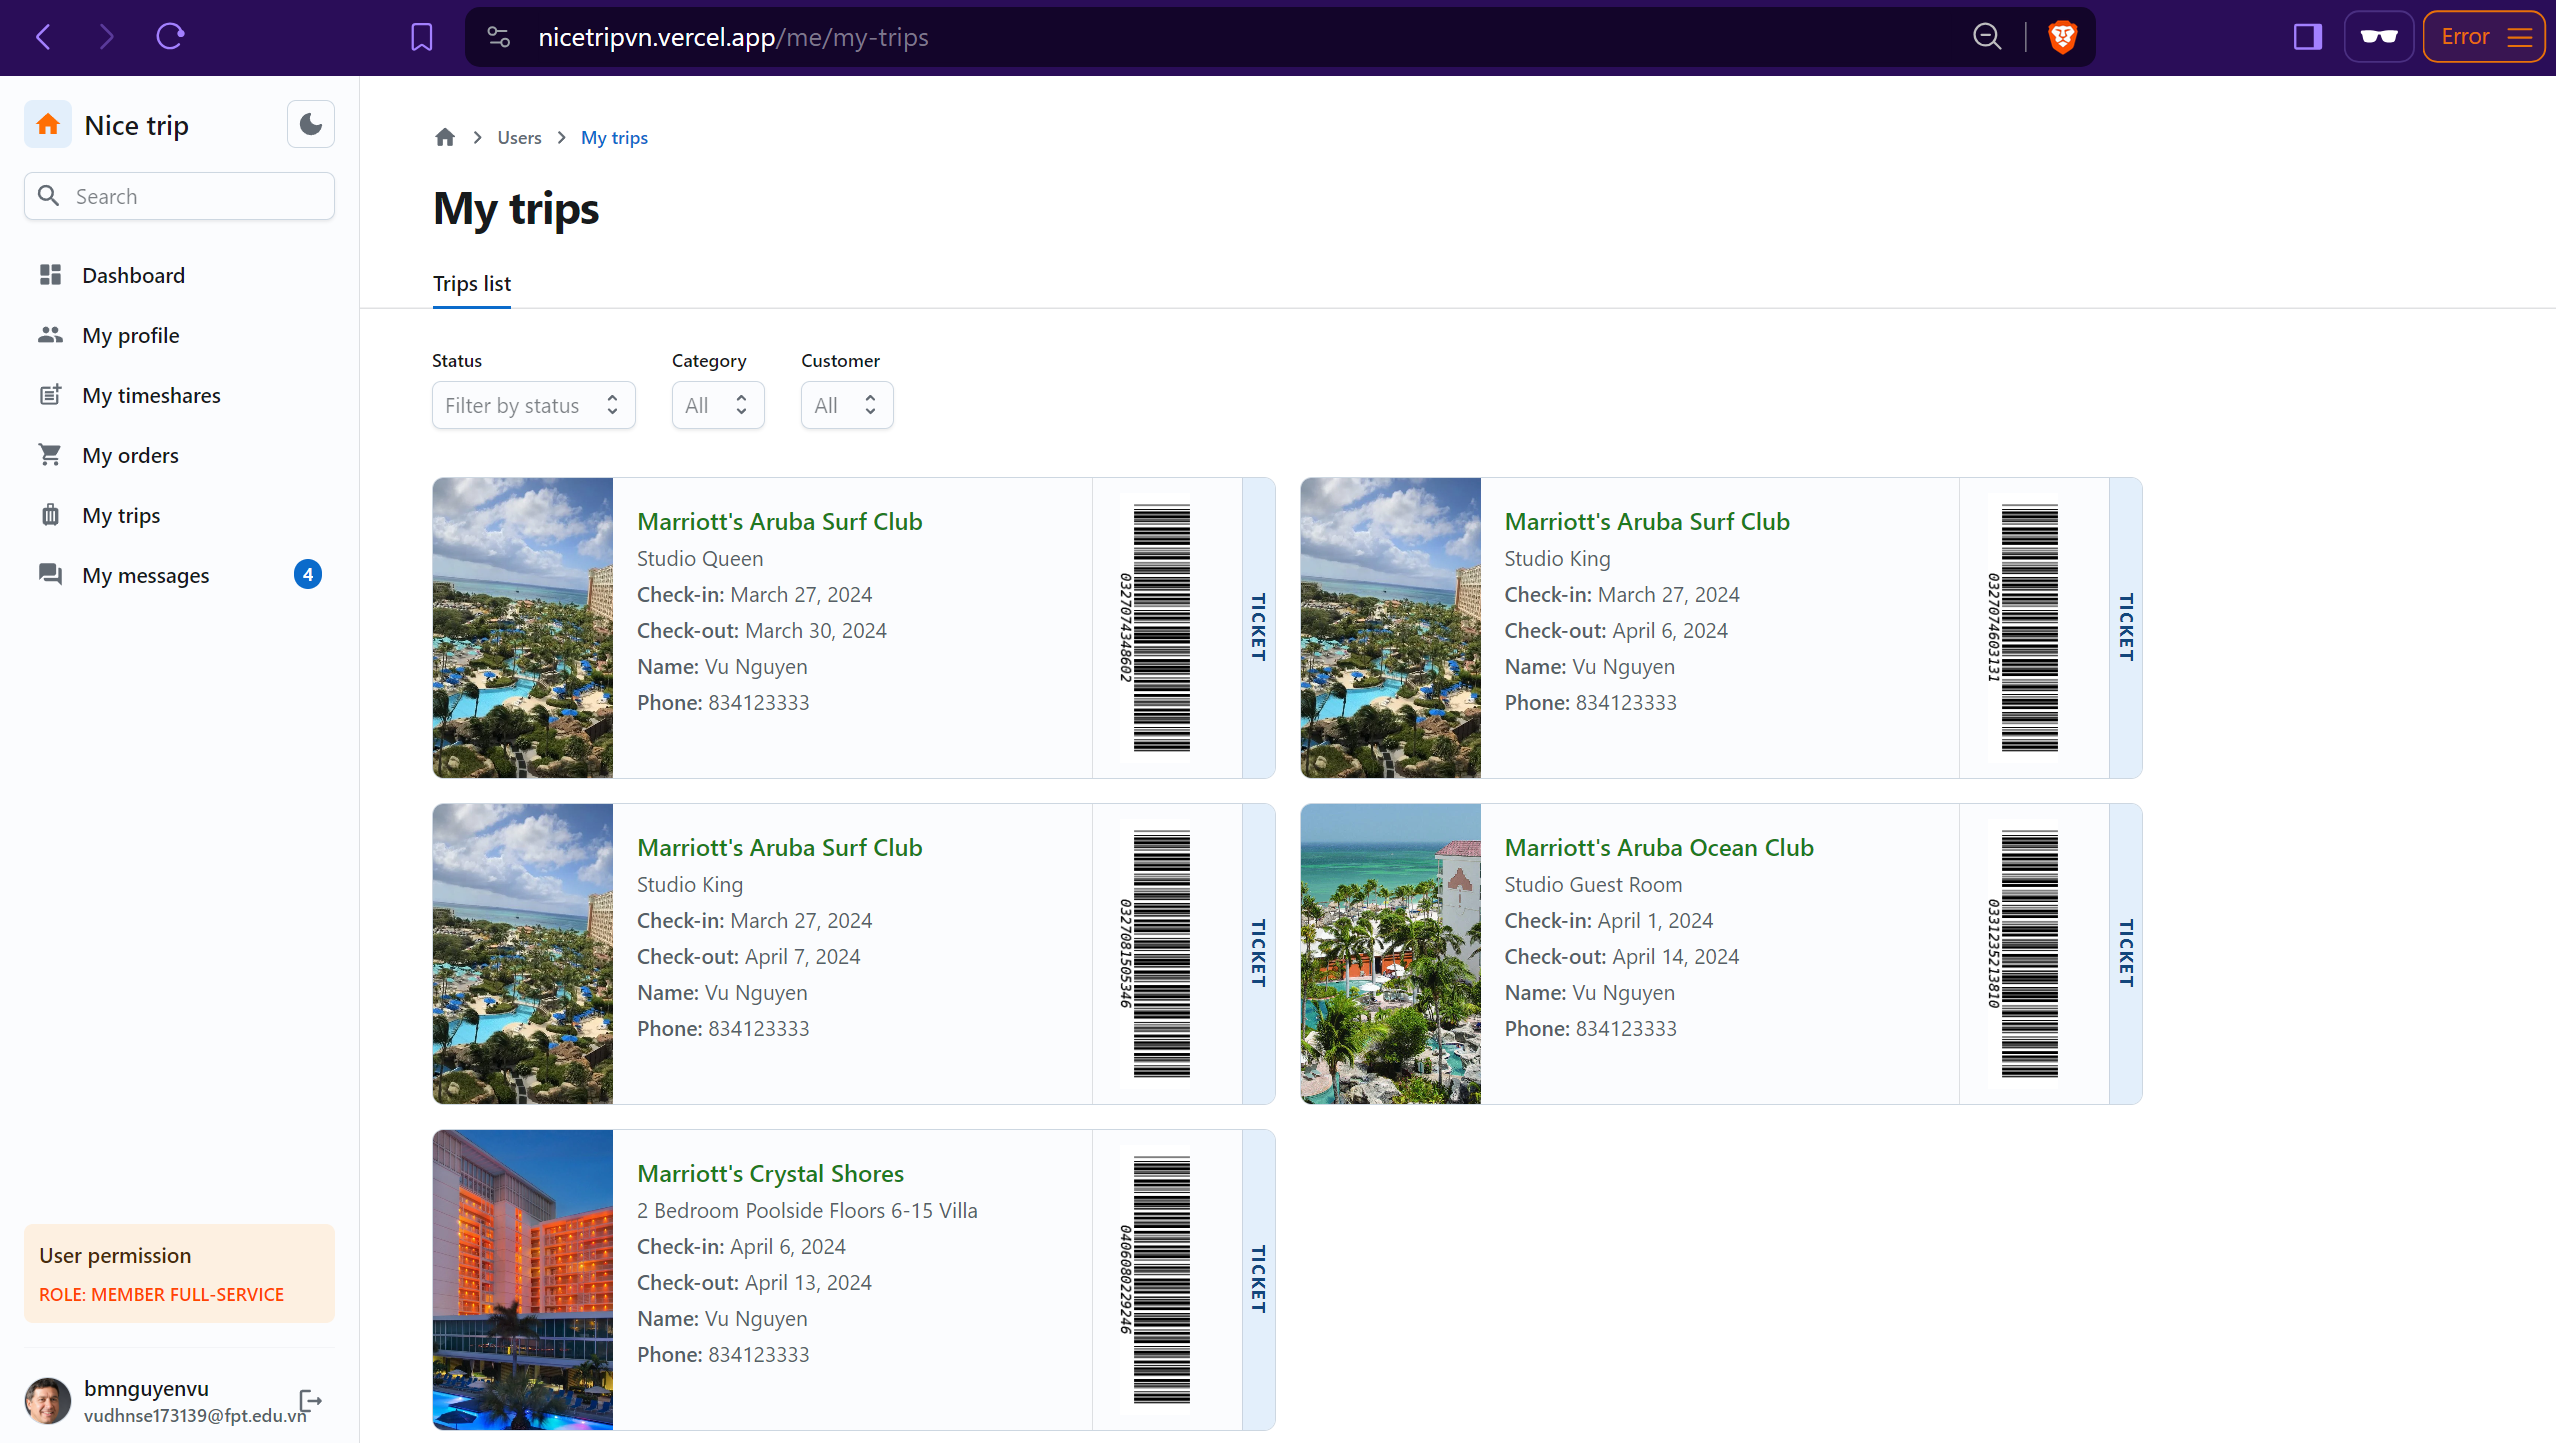Go back with the browser back arrow
This screenshot has width=2556, height=1443.
tap(43, 37)
